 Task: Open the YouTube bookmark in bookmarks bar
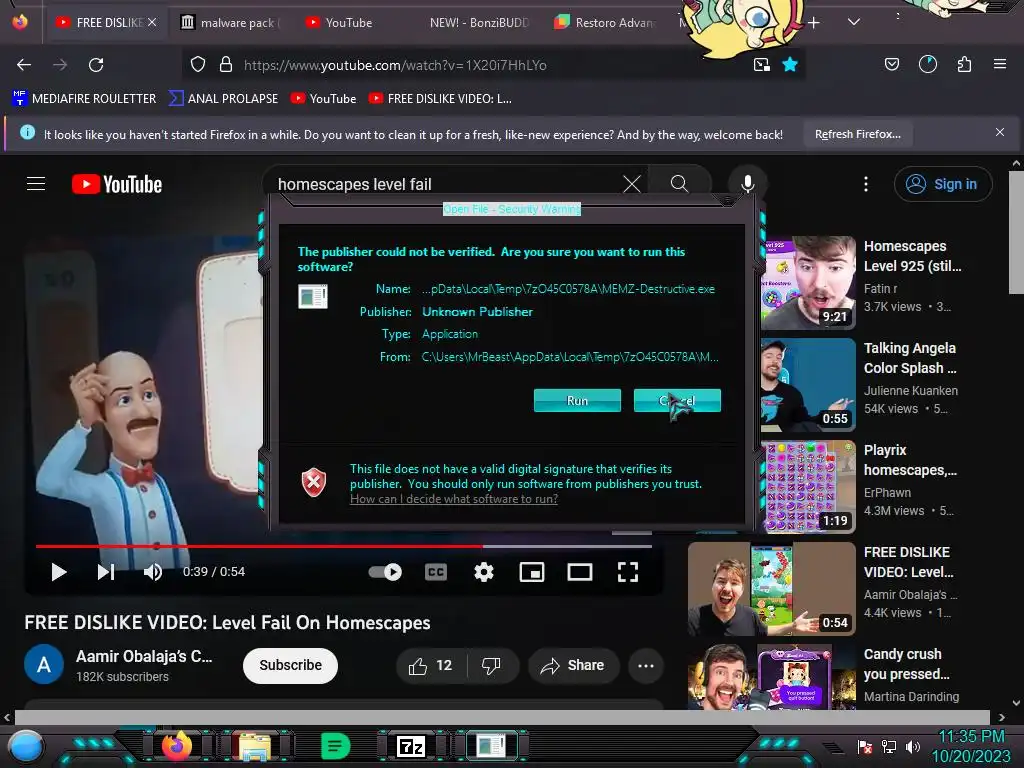point(324,99)
